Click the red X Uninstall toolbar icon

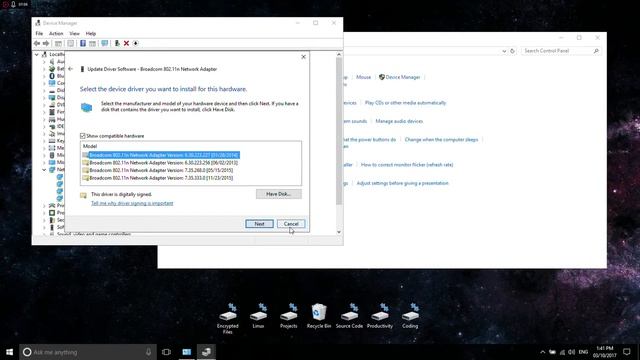[x=127, y=43]
